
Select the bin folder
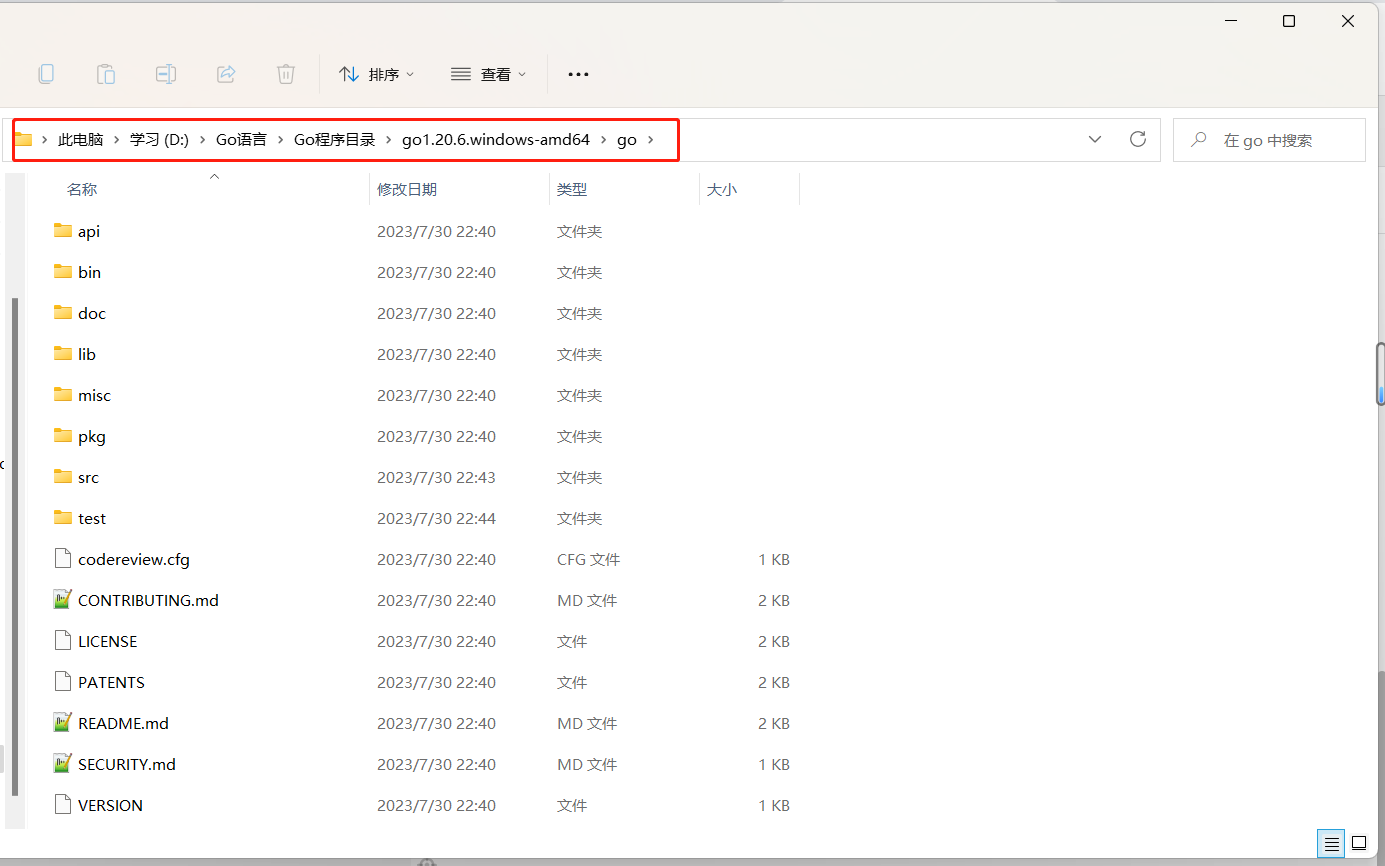tap(89, 272)
